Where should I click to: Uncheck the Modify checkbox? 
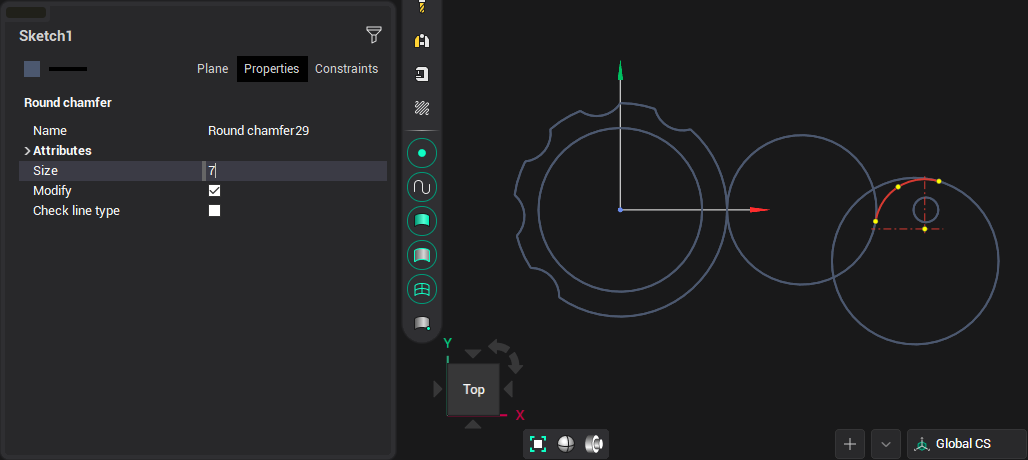tap(214, 191)
